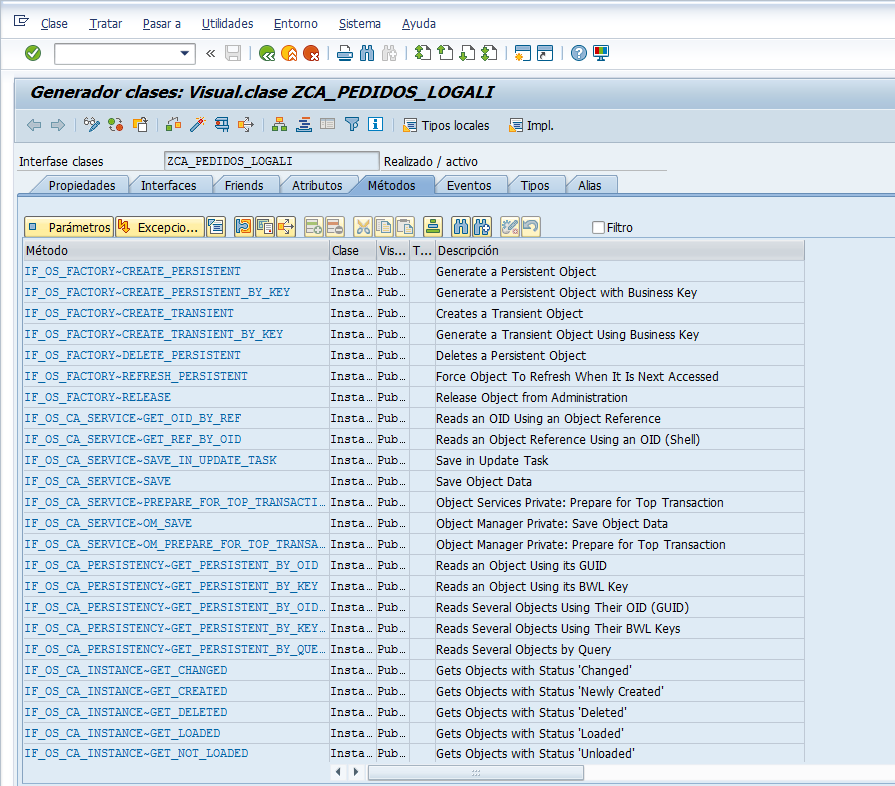Click the Create new session icon

[x=522, y=54]
